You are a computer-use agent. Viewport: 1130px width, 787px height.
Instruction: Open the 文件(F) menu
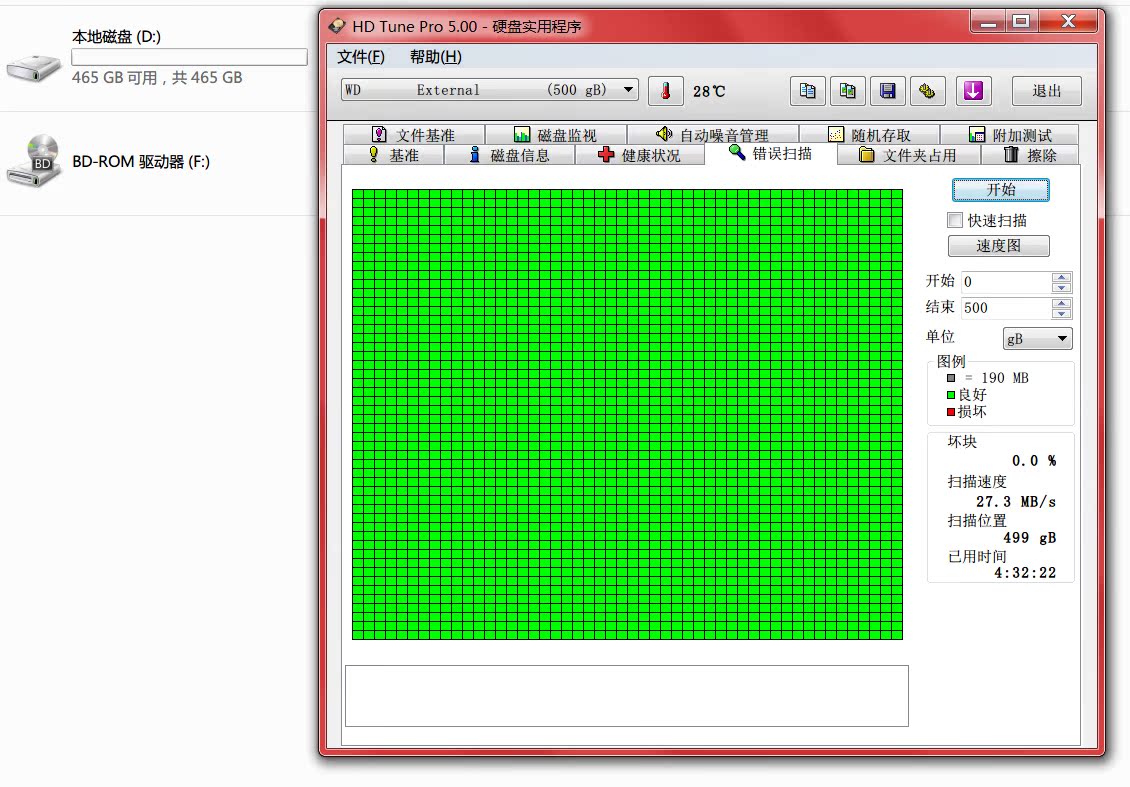pyautogui.click(x=361, y=57)
